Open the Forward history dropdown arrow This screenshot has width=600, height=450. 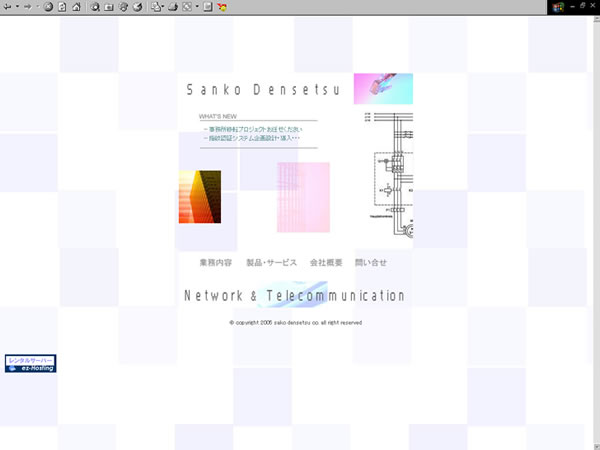tap(38, 7)
